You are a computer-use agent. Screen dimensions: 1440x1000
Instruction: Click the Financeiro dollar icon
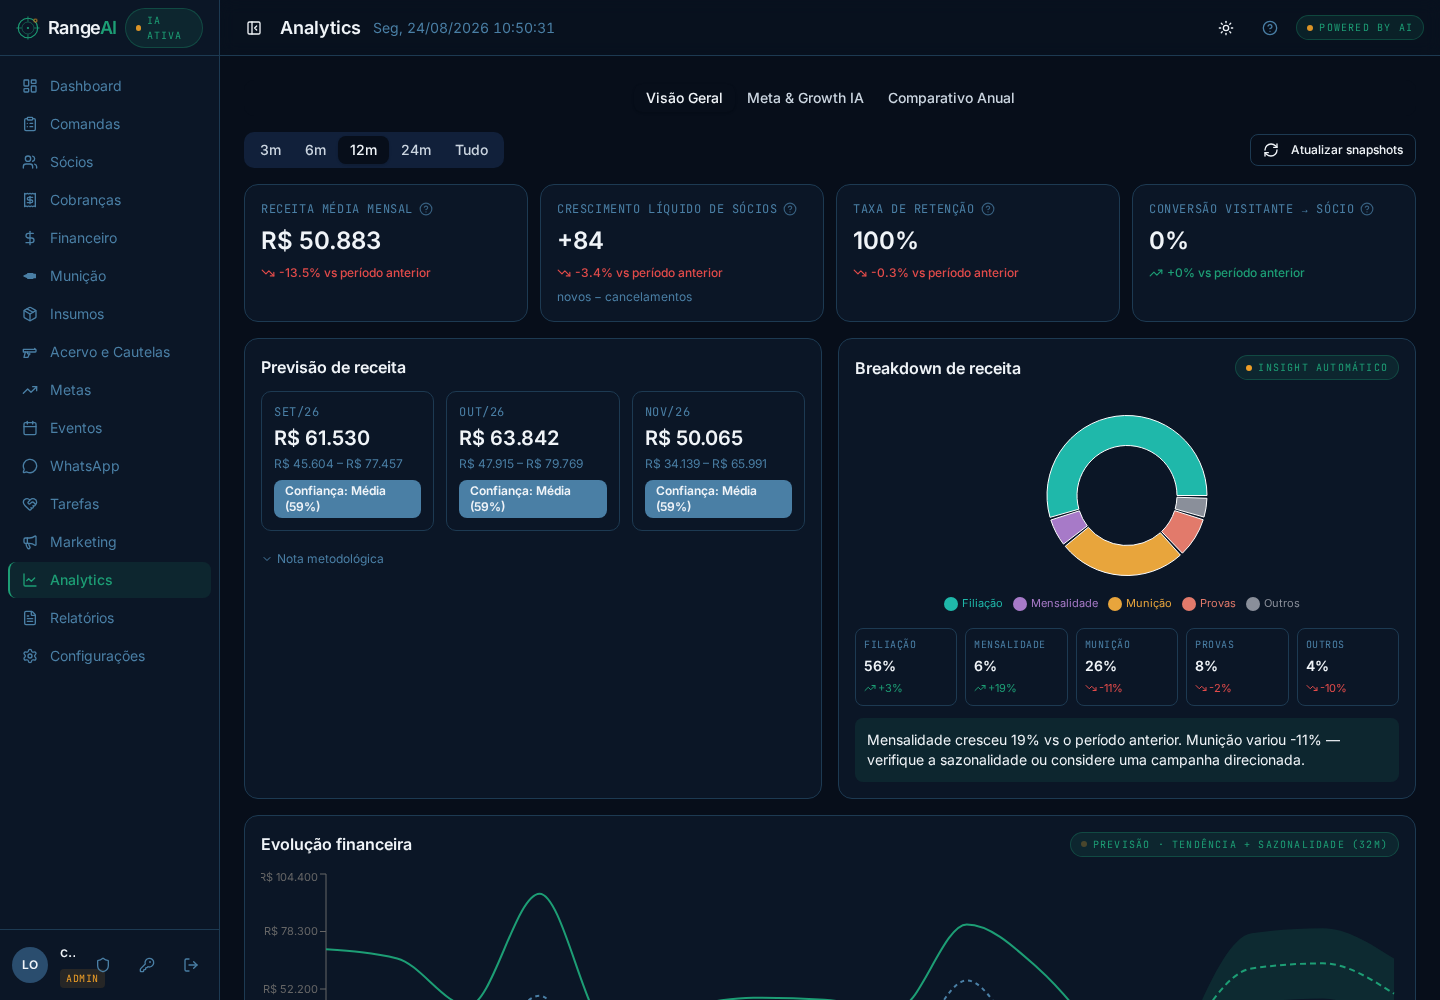[30, 238]
